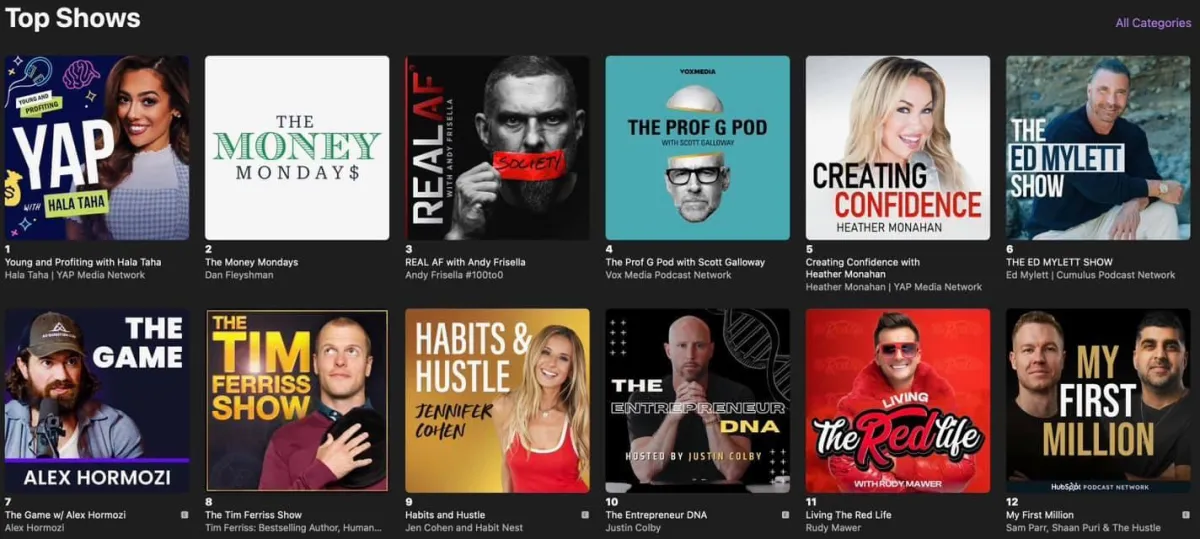Open 'Creating Confidence with Heather Monahan' title
The height and width of the screenshot is (539, 1200).
[x=863, y=268]
